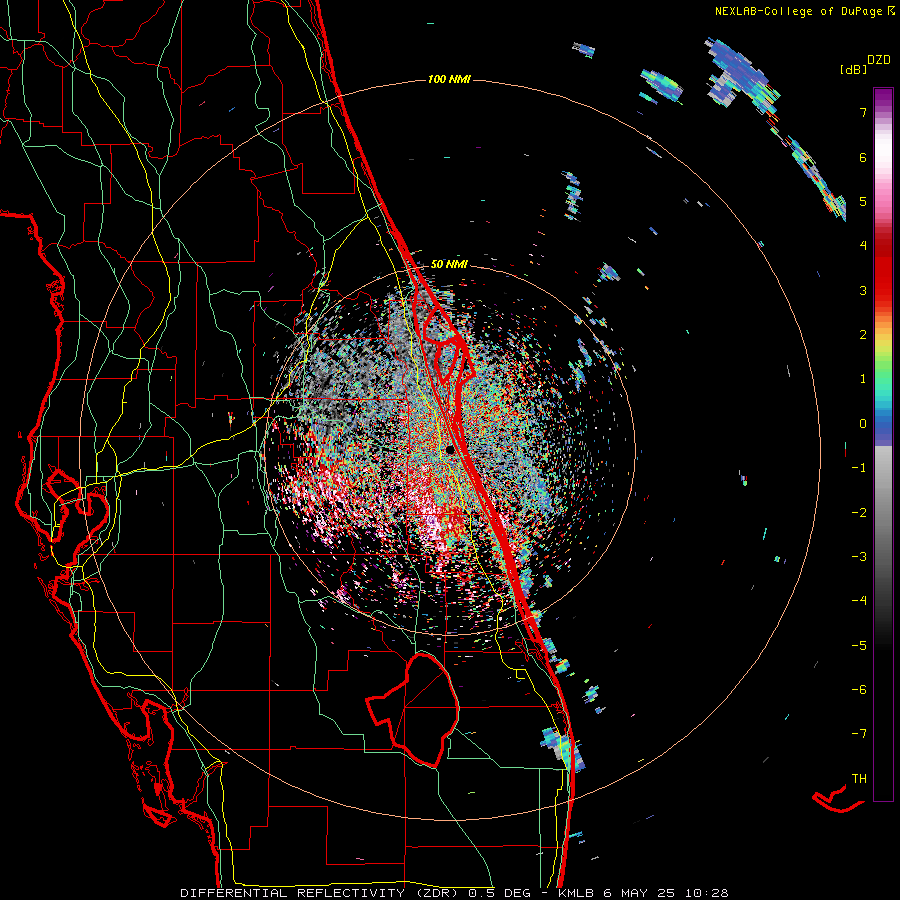Click the 6 value on color scale
This screenshot has height=900, width=900.
coord(863,157)
